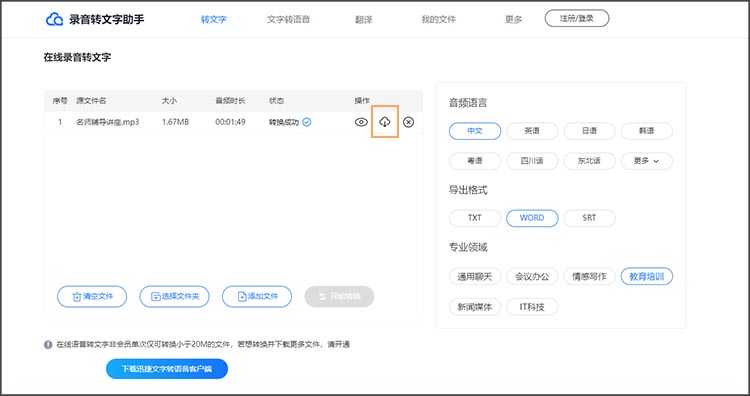Expand the 更多 languages dropdown
This screenshot has width=750, height=396.
pyautogui.click(x=647, y=161)
